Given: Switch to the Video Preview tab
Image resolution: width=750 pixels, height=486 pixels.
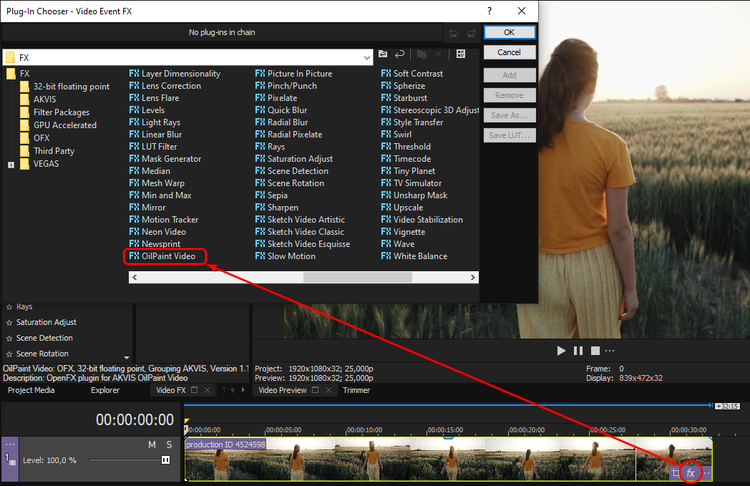Looking at the screenshot, I should 282,390.
